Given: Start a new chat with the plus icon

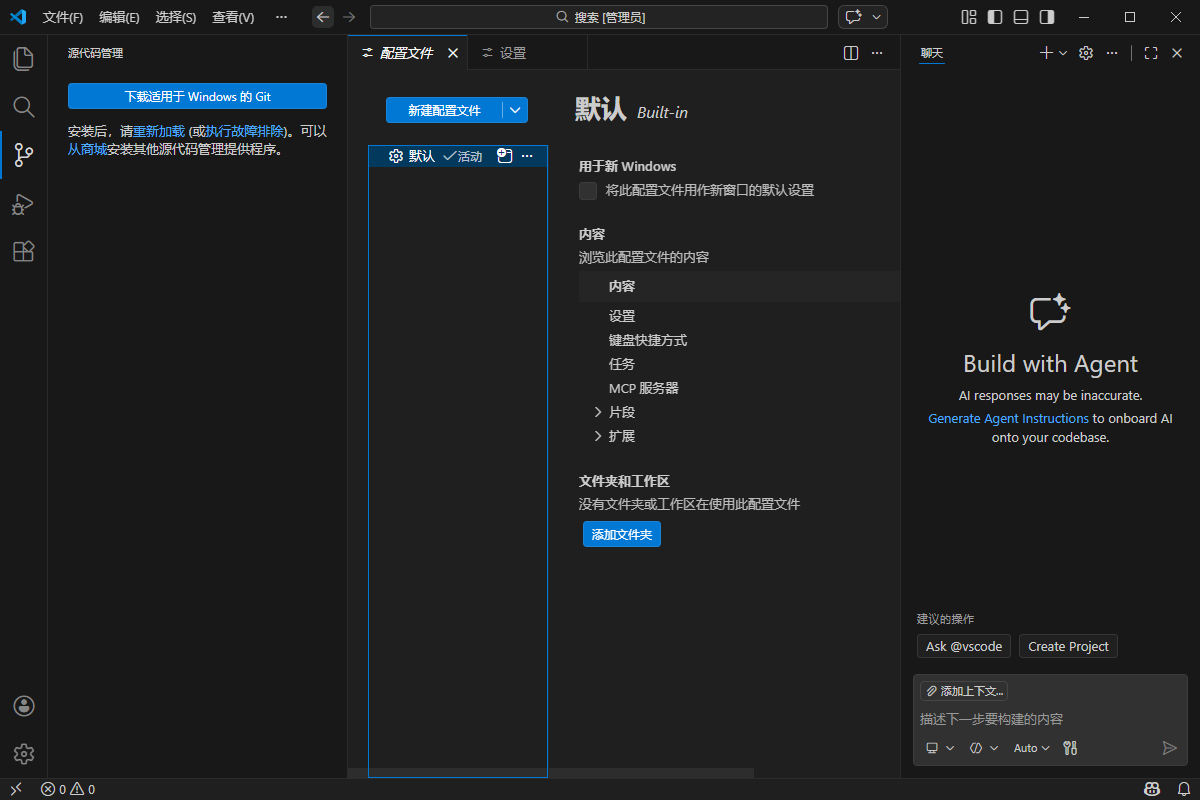Looking at the screenshot, I should 1045,53.
